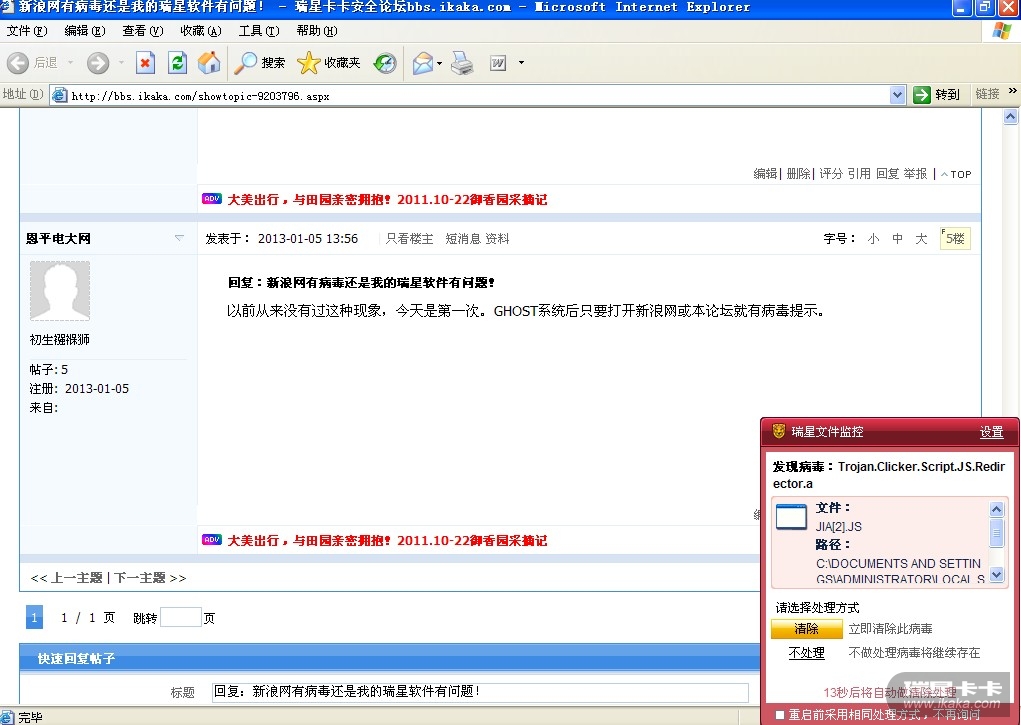Click the page icon in address bar

[x=59, y=95]
